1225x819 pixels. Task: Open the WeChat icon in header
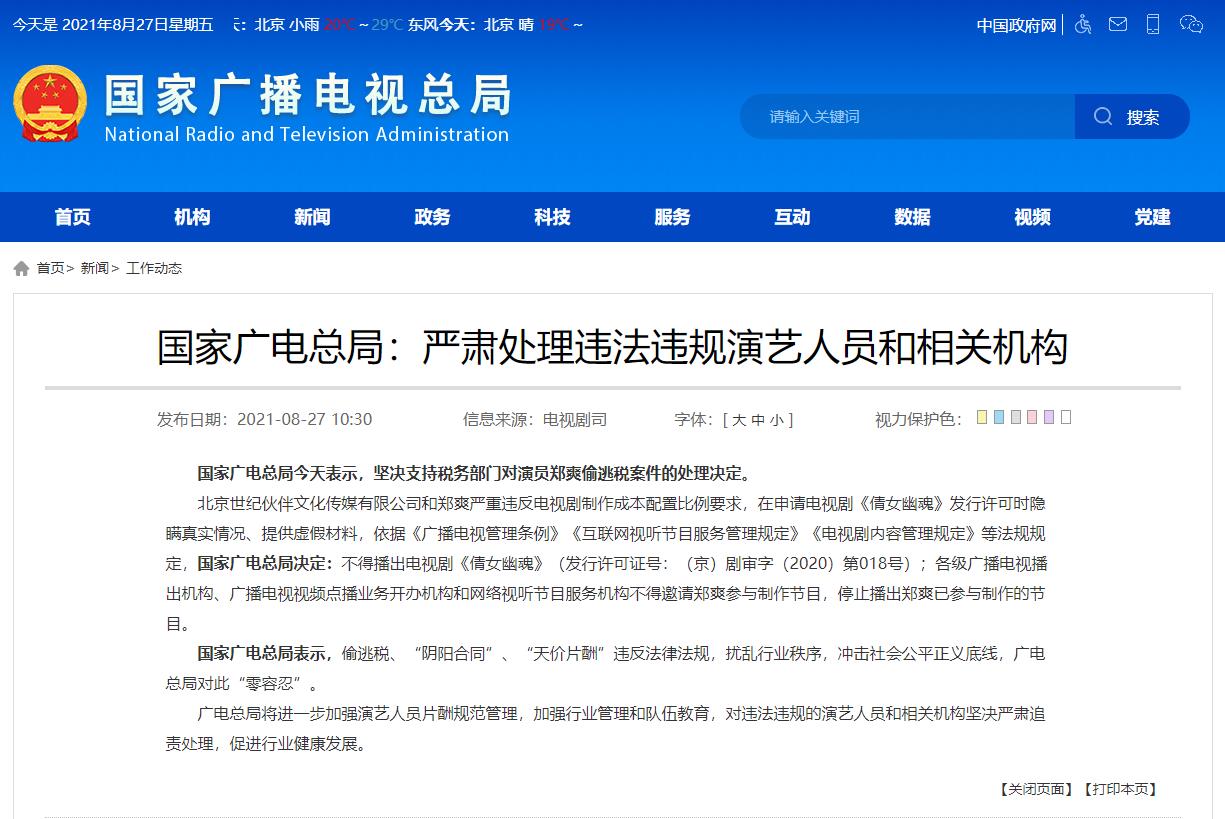pyautogui.click(x=1191, y=24)
